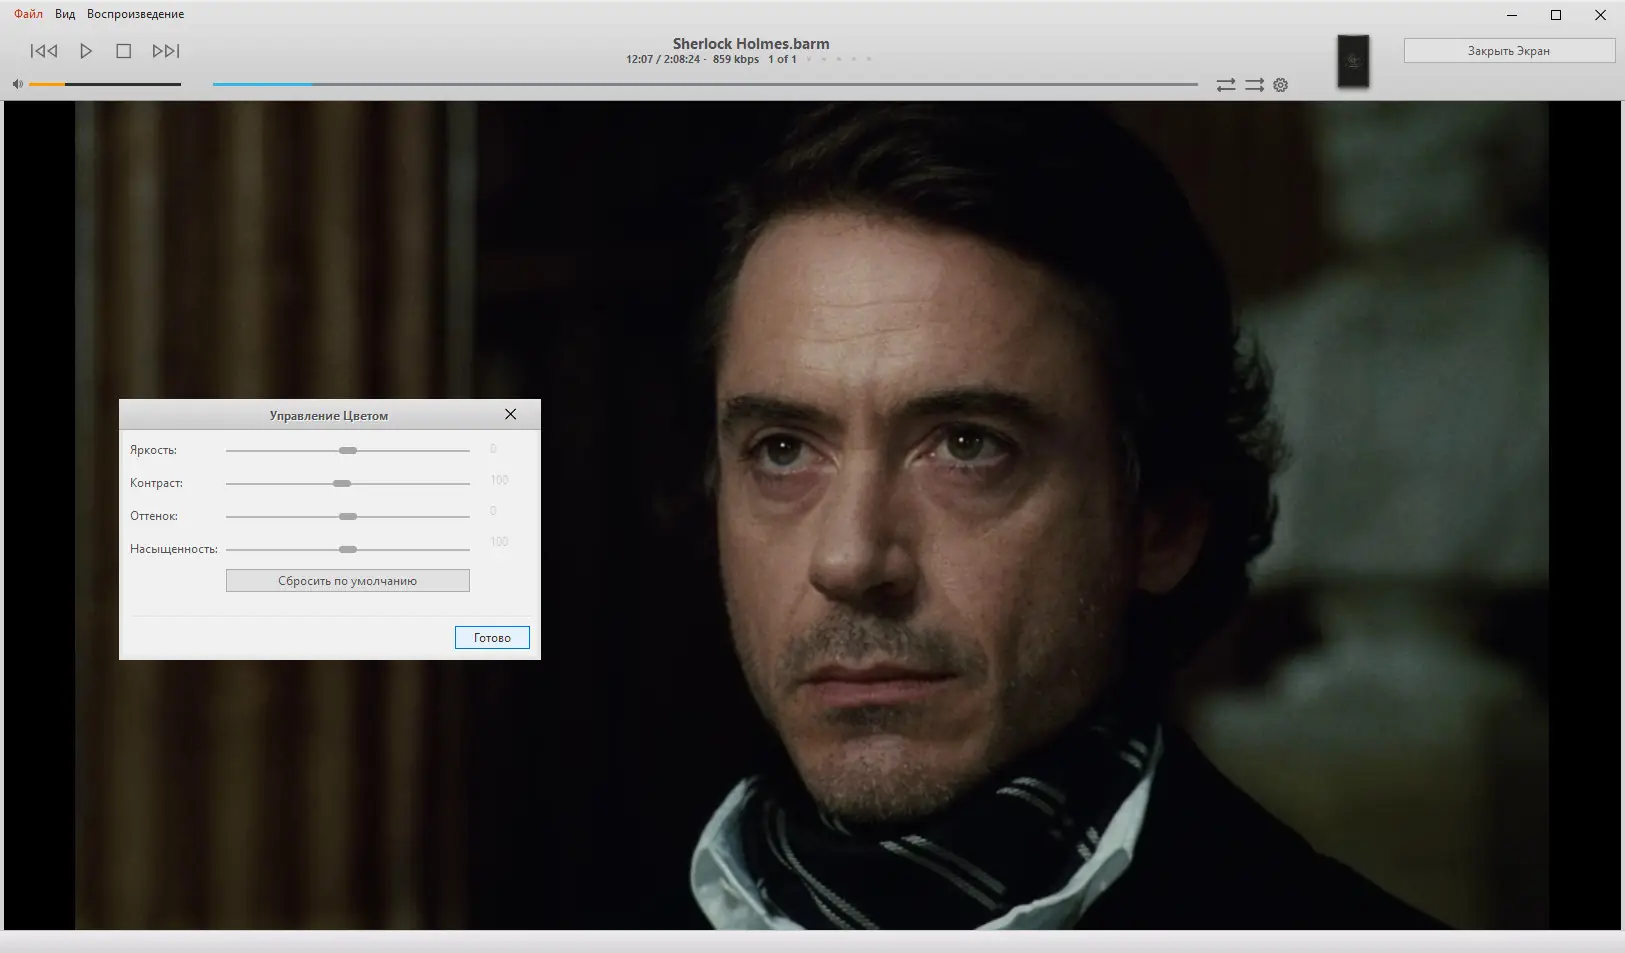Click the Закрыть Экран button
This screenshot has height=953, width=1625.
coord(1509,51)
